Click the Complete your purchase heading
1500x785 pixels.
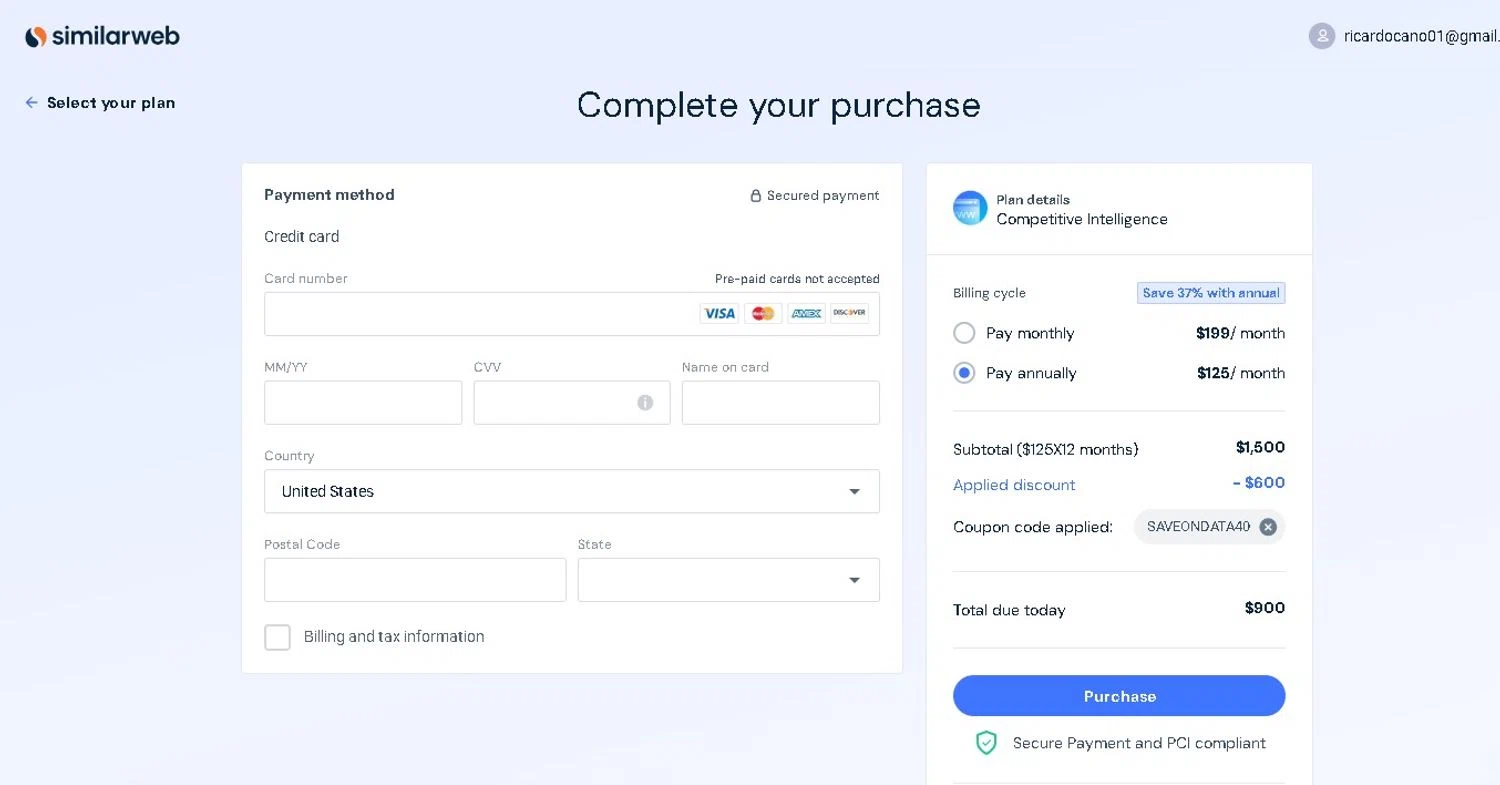tap(779, 105)
